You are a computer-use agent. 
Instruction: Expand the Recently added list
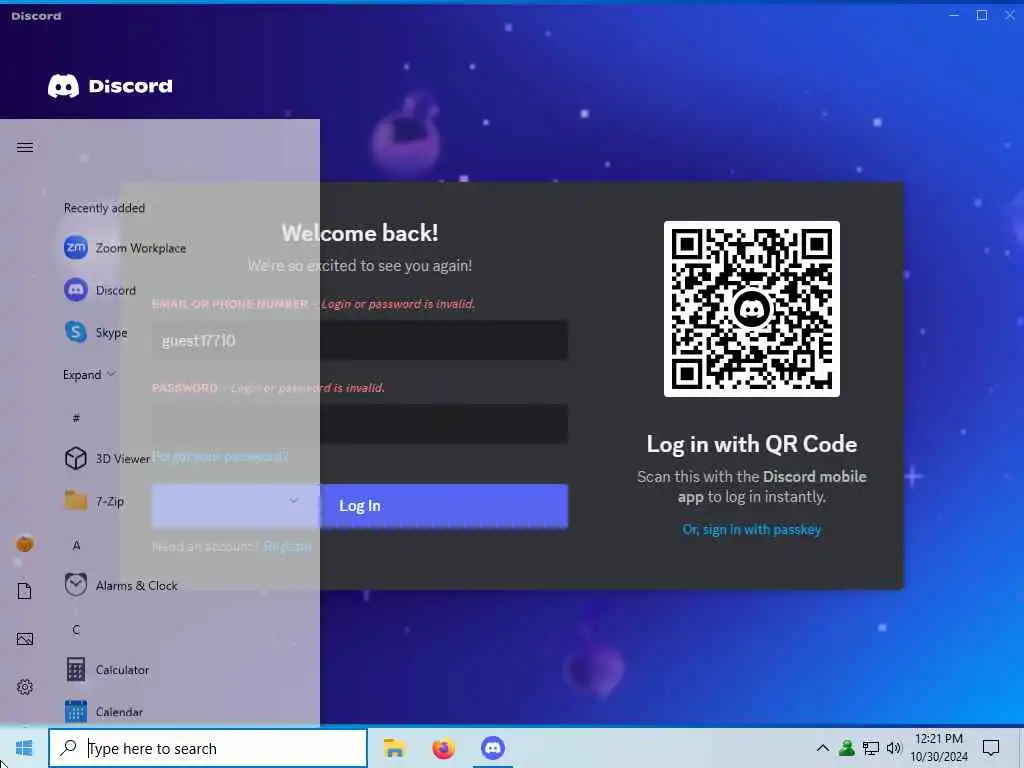coord(89,375)
